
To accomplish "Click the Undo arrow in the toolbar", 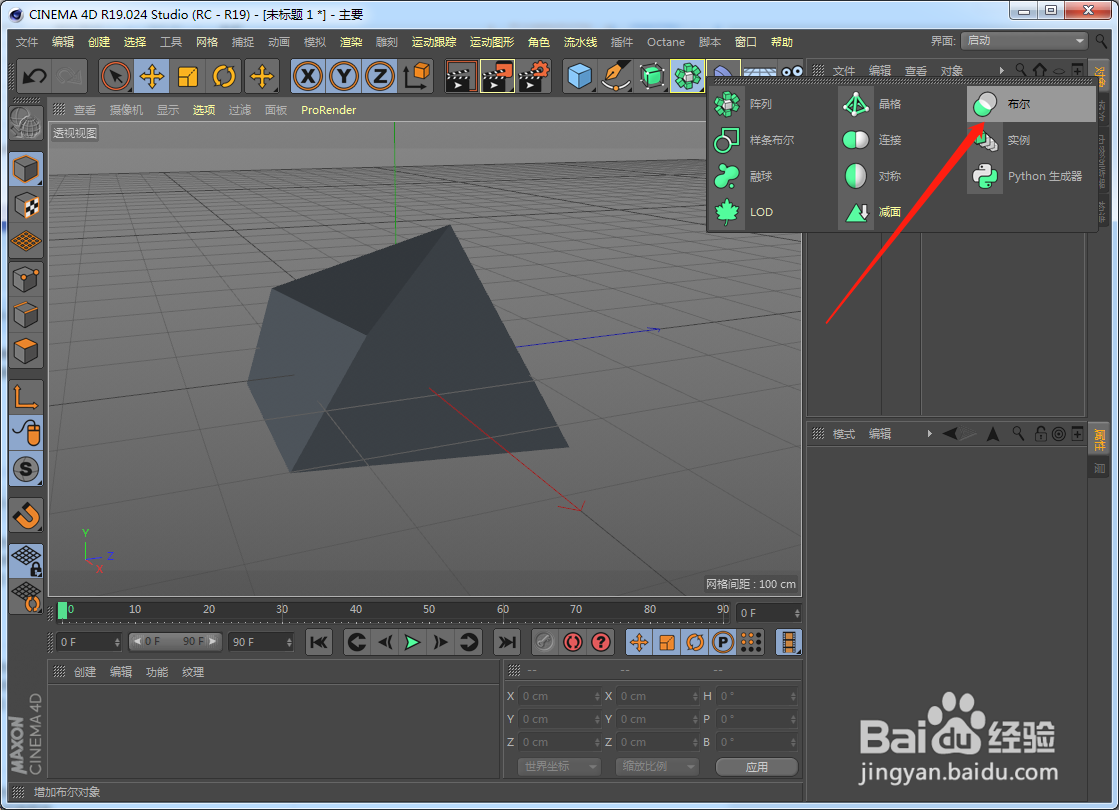I will 34,76.
